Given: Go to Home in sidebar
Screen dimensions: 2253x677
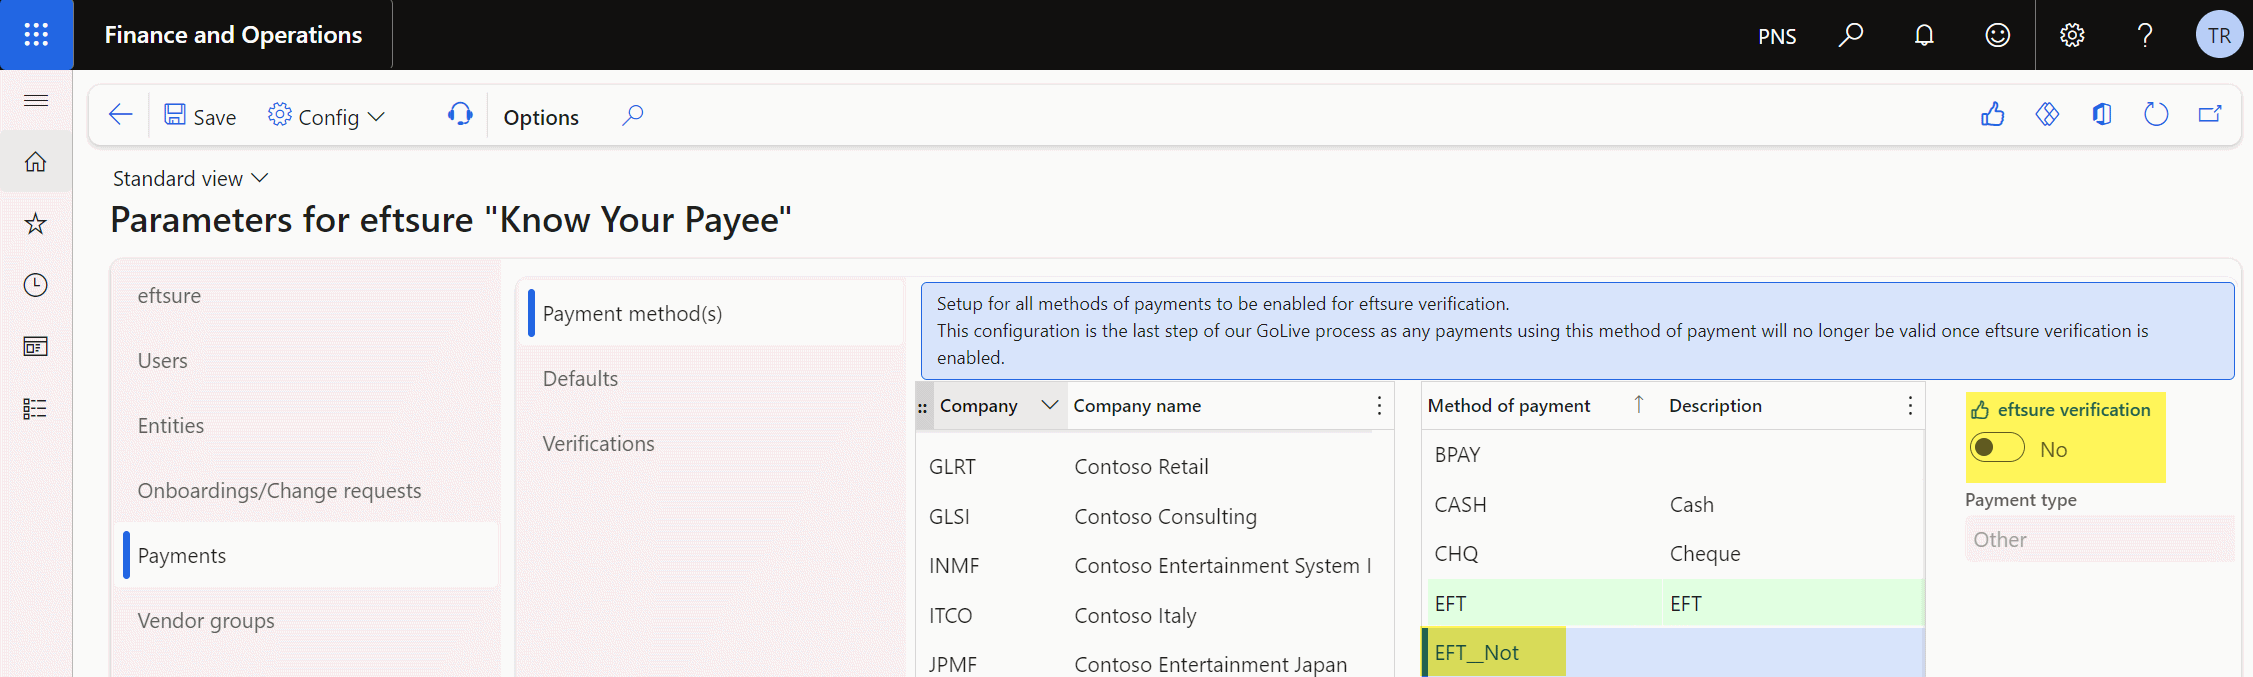Looking at the screenshot, I should coord(36,162).
